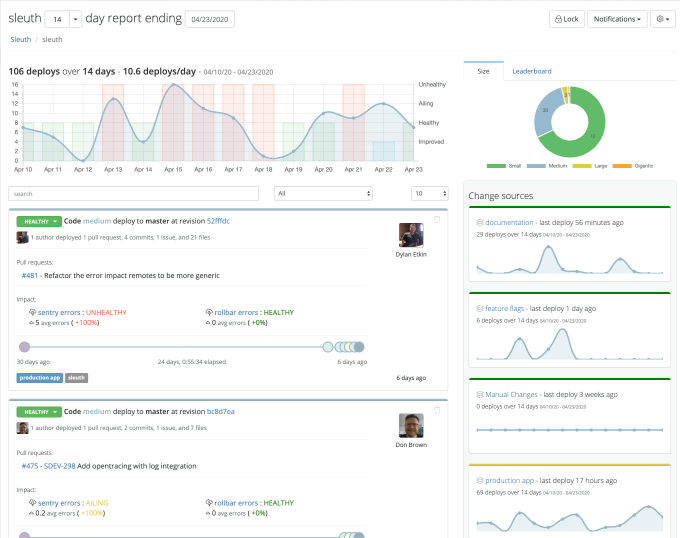680x538 pixels.
Task: Click Dylan Etkin's avatar
Action: [411, 235]
